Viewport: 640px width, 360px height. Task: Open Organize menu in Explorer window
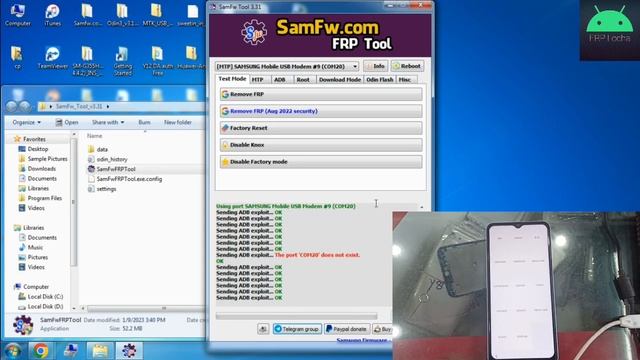(27, 122)
